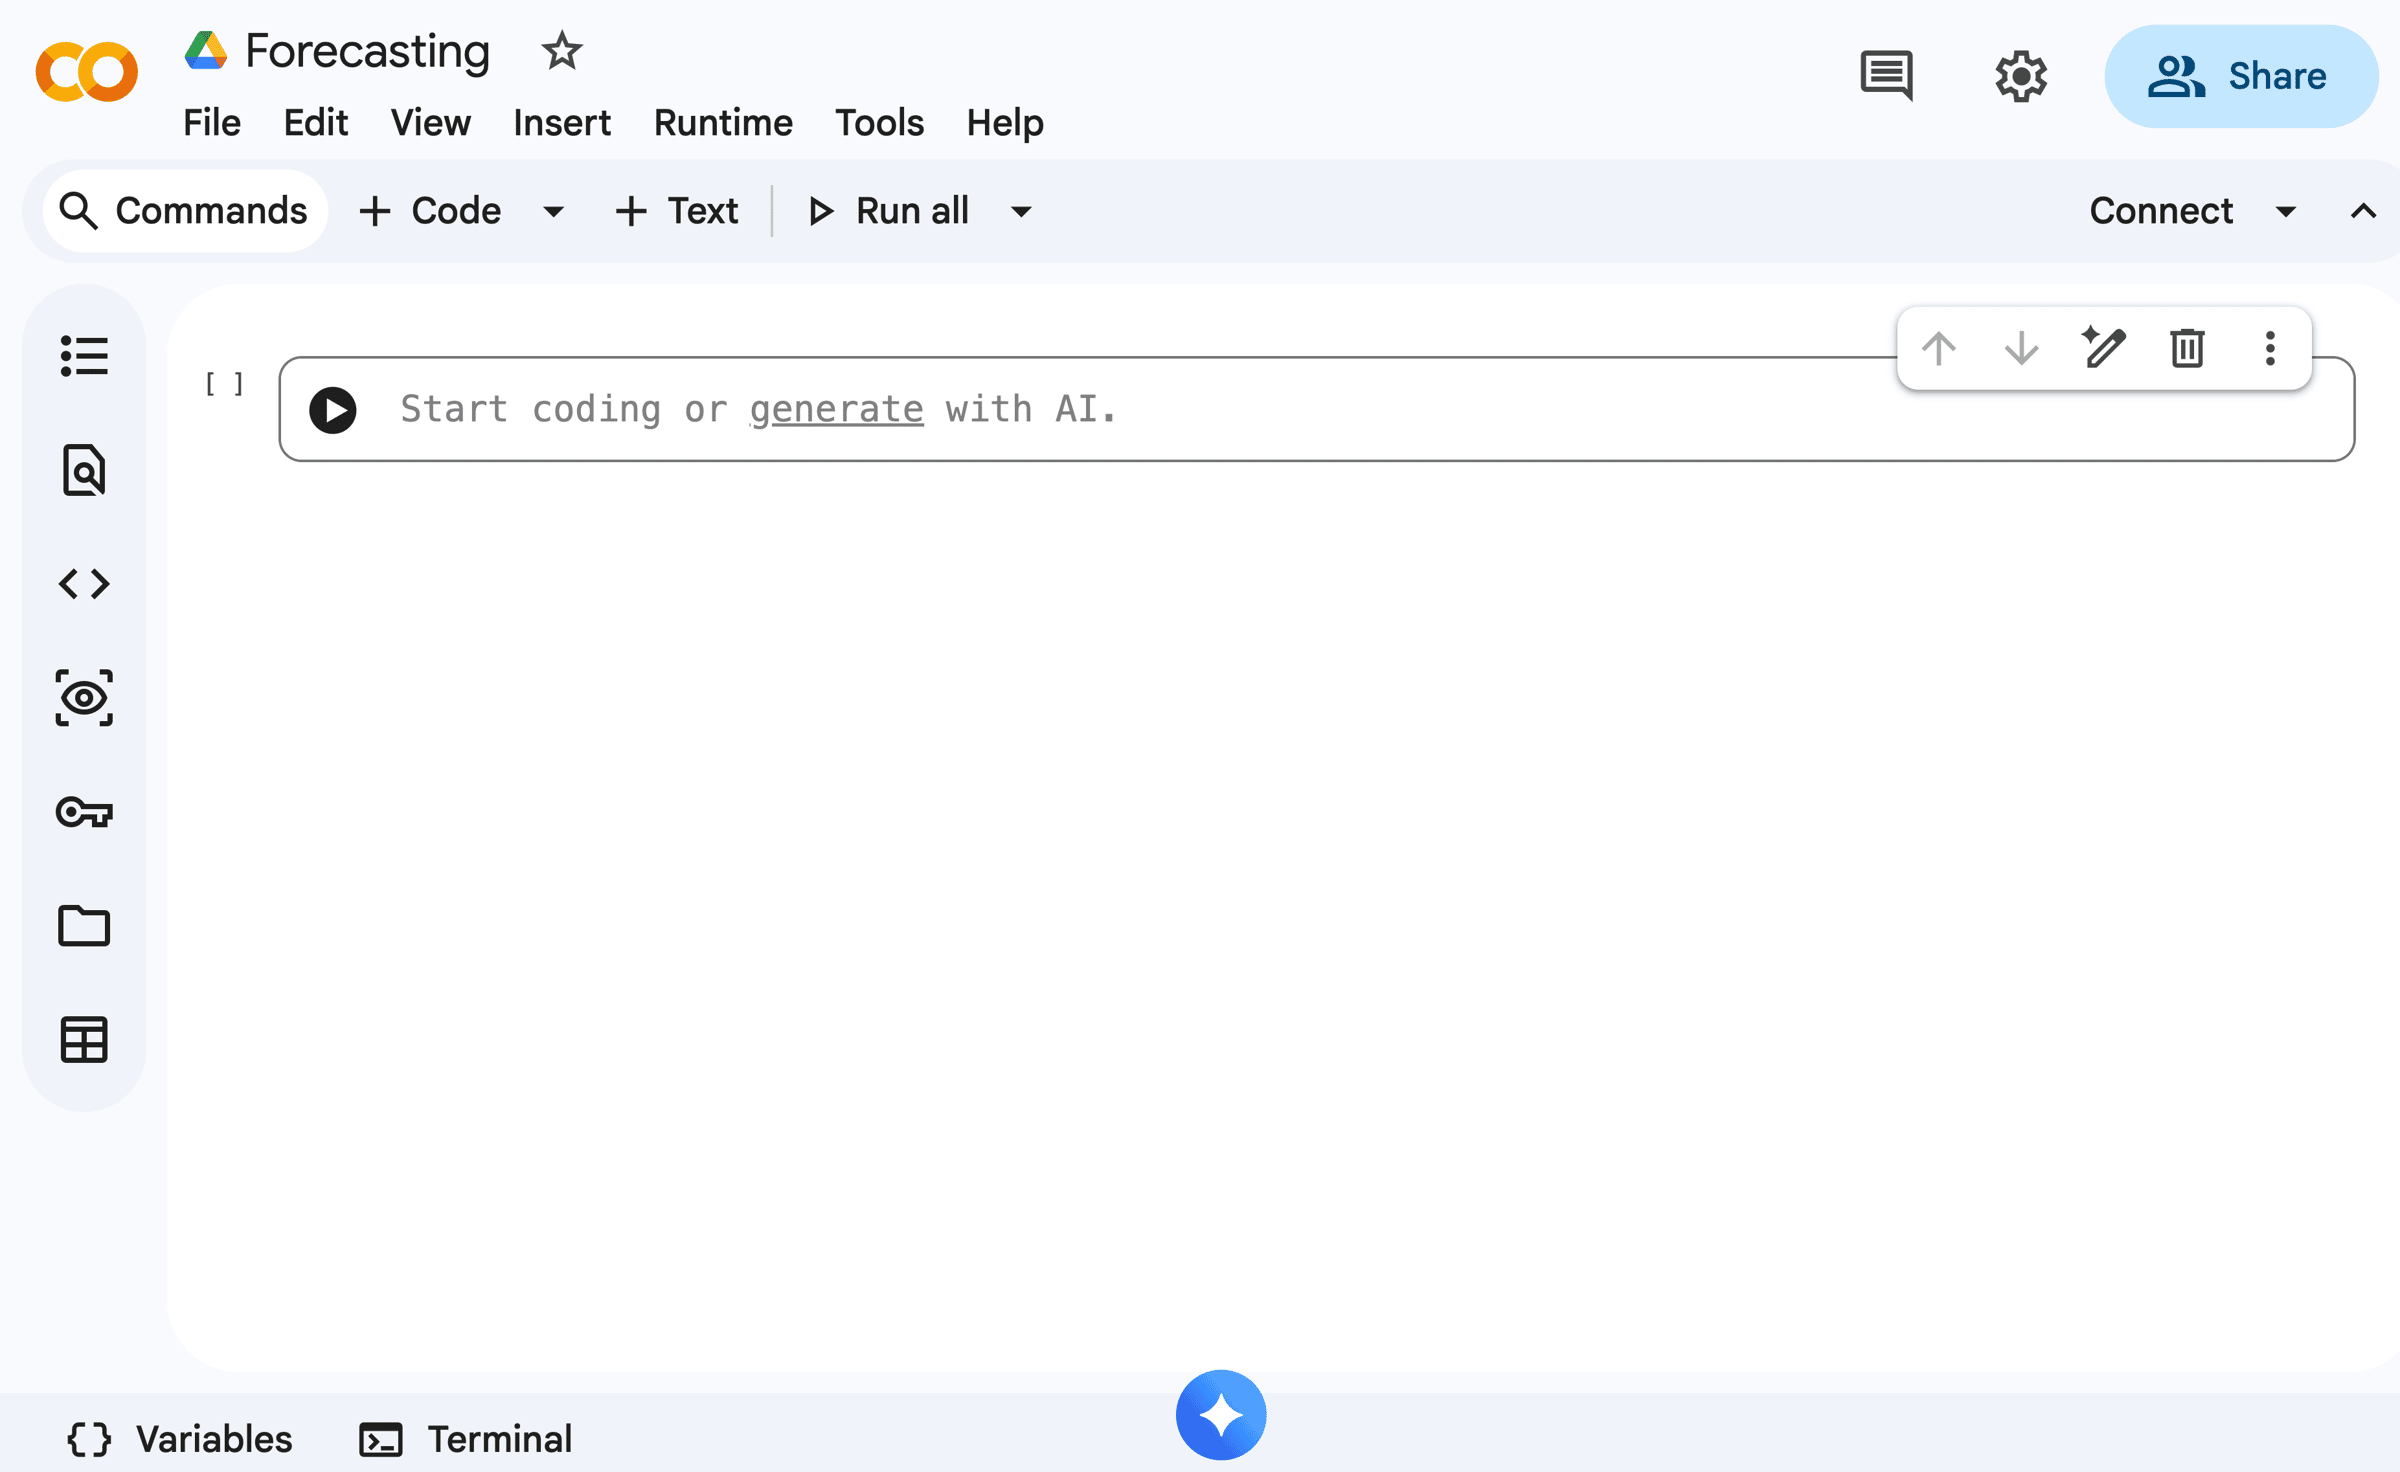This screenshot has height=1472, width=2400.
Task: Delete the cell with the trash icon
Action: 2187,348
